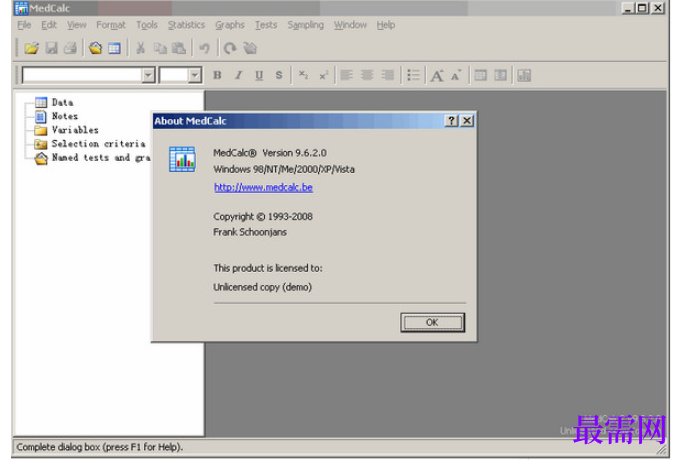
Task: Apply superscript formatting
Action: pos(323,76)
